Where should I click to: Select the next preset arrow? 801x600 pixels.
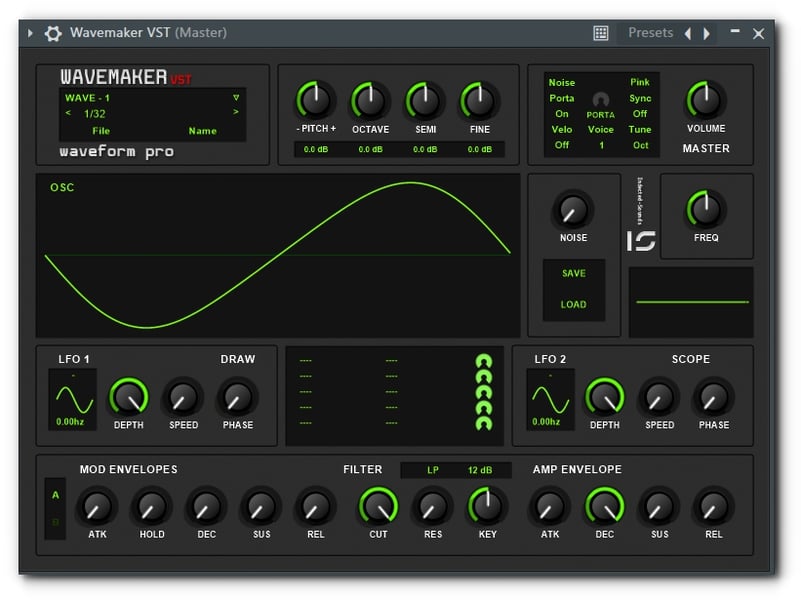706,33
